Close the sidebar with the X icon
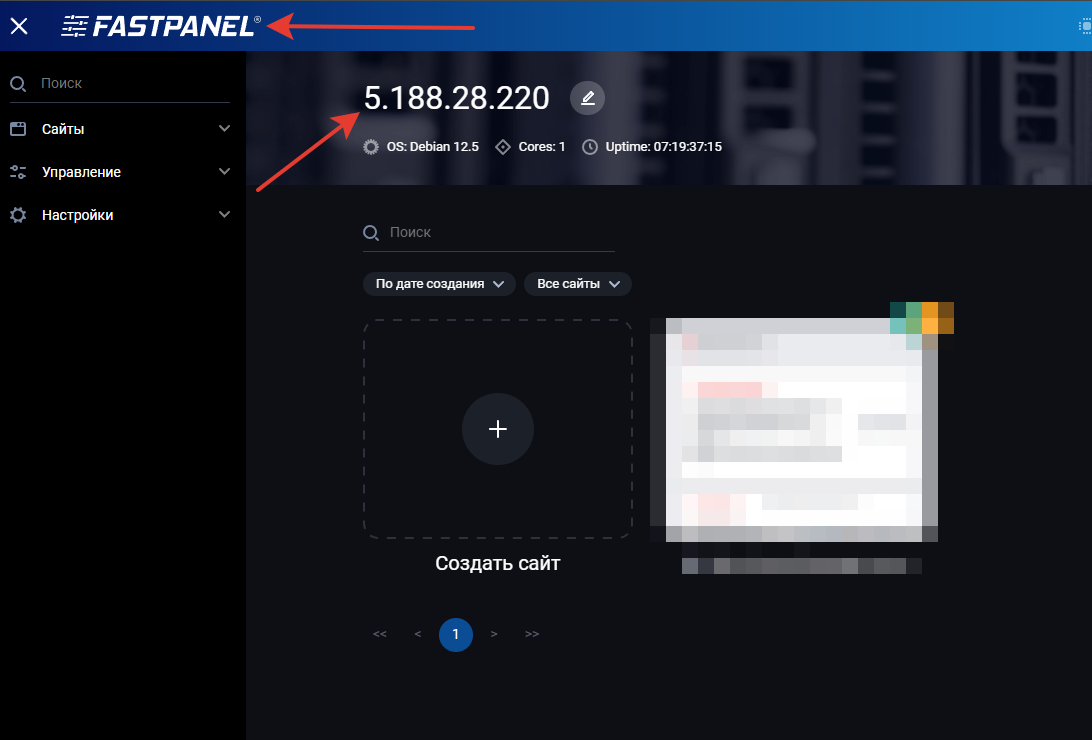Image resolution: width=1092 pixels, height=740 pixels. pos(19,26)
